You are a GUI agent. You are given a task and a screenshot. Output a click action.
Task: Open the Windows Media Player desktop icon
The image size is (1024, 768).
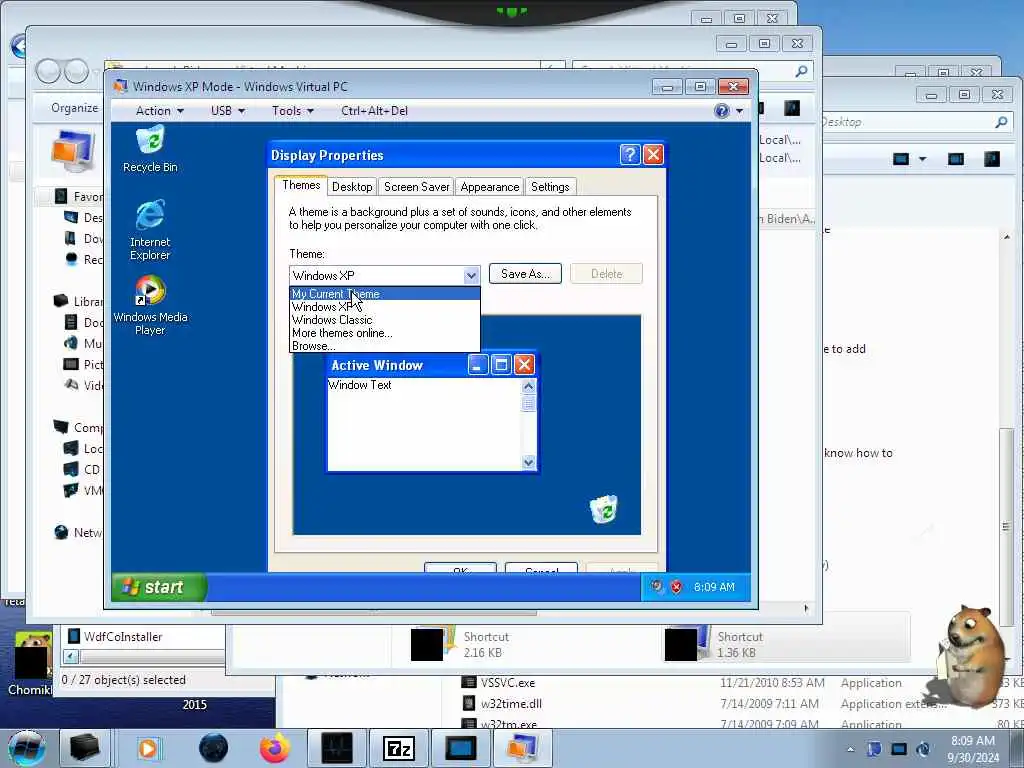(150, 306)
